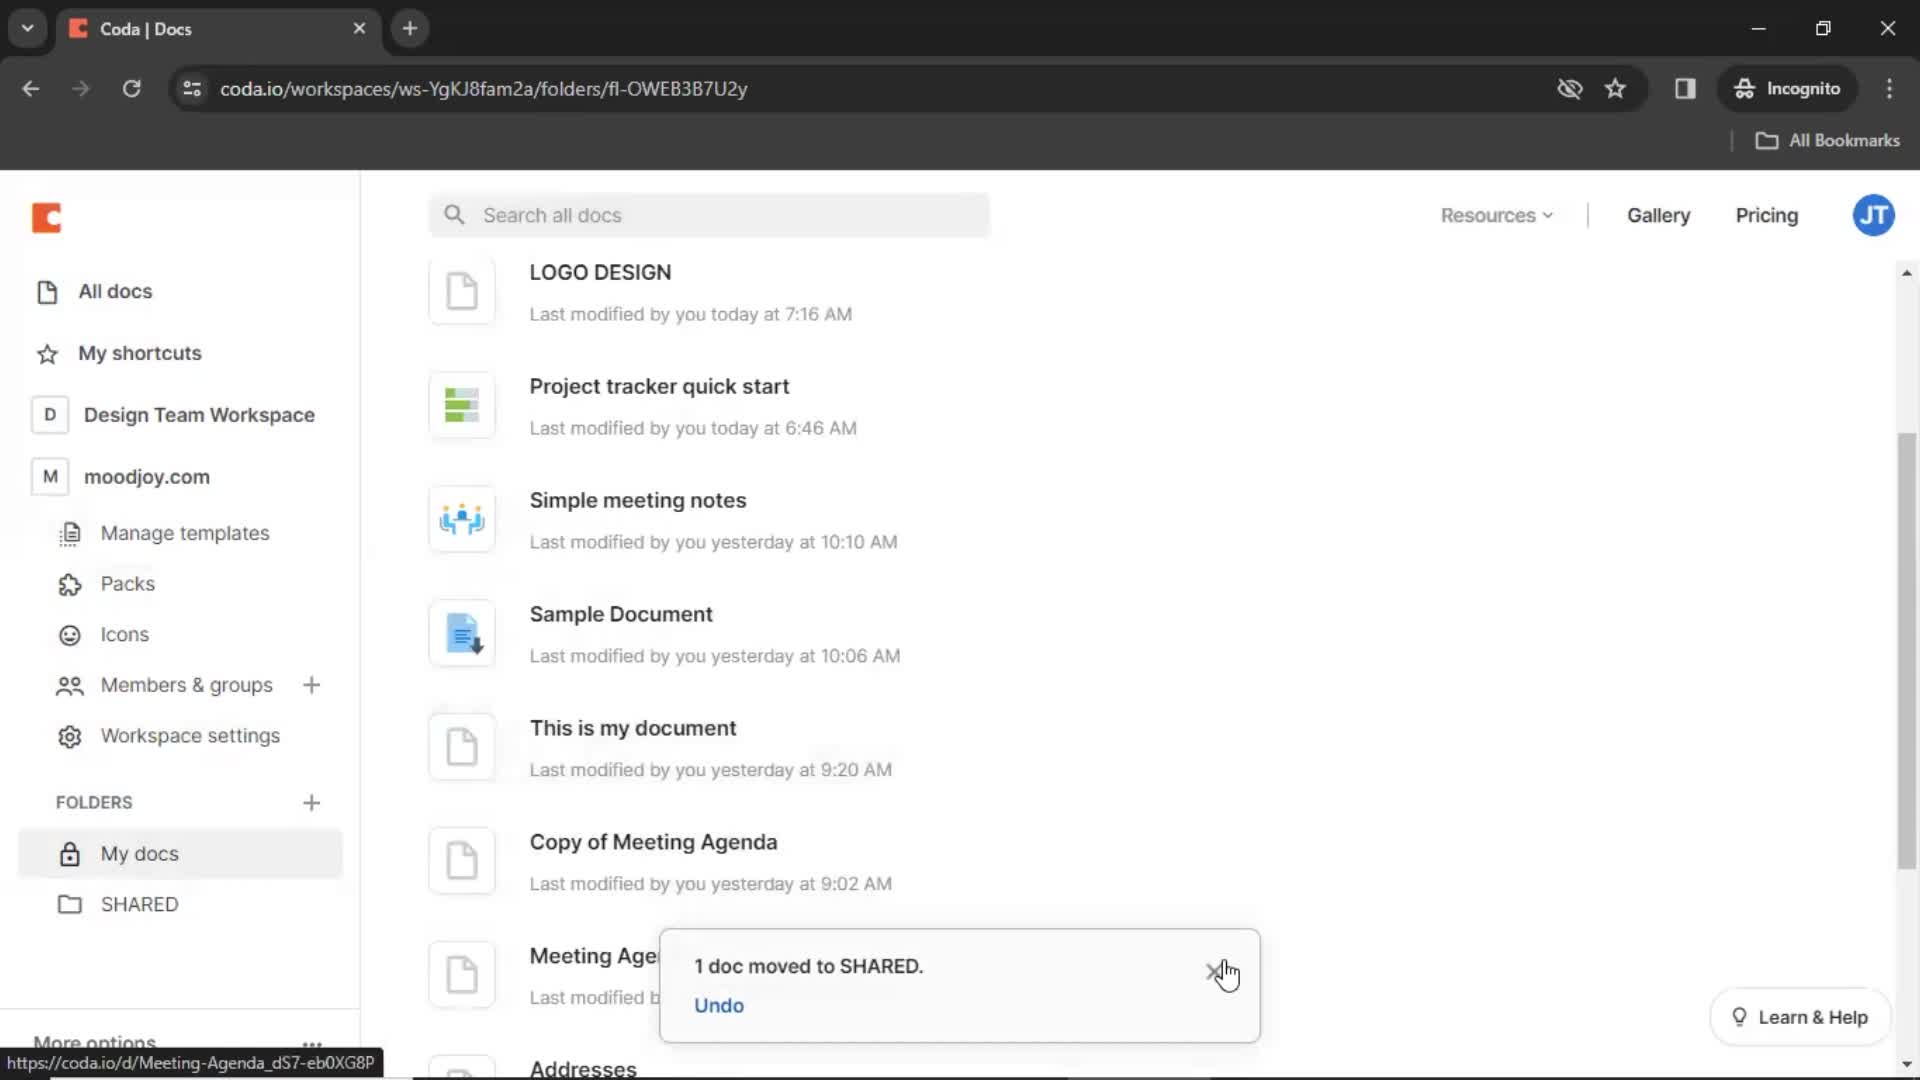Click Project tracker quick start doc
This screenshot has width=1920, height=1080.
[x=659, y=385]
